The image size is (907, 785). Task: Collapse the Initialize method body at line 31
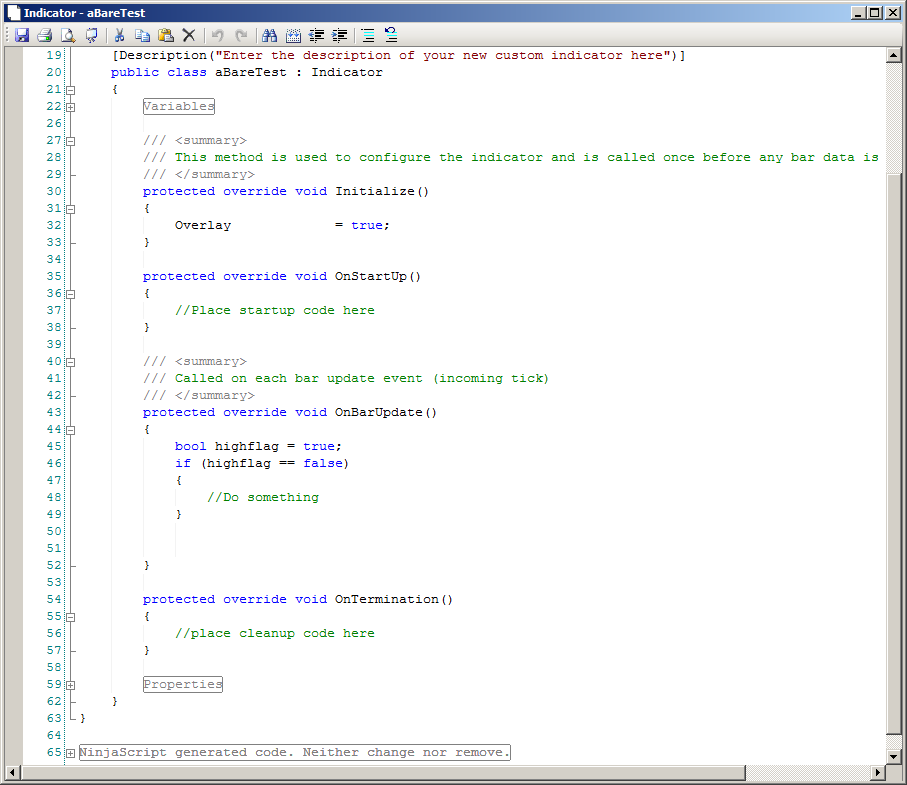click(x=71, y=209)
